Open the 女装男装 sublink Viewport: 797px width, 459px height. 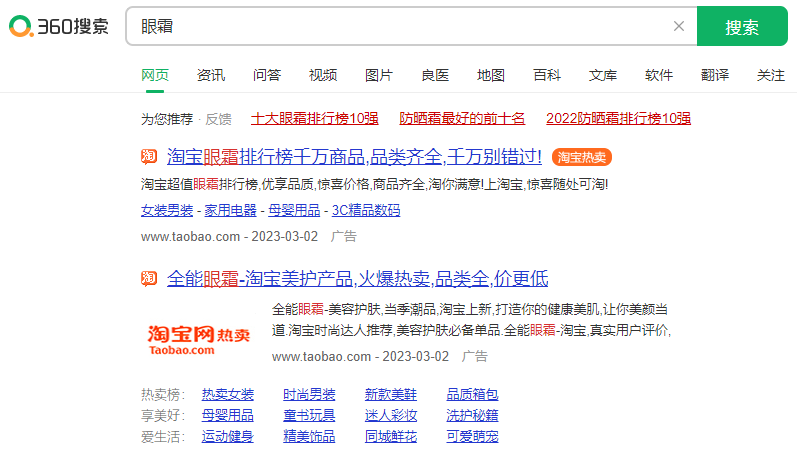click(x=167, y=210)
